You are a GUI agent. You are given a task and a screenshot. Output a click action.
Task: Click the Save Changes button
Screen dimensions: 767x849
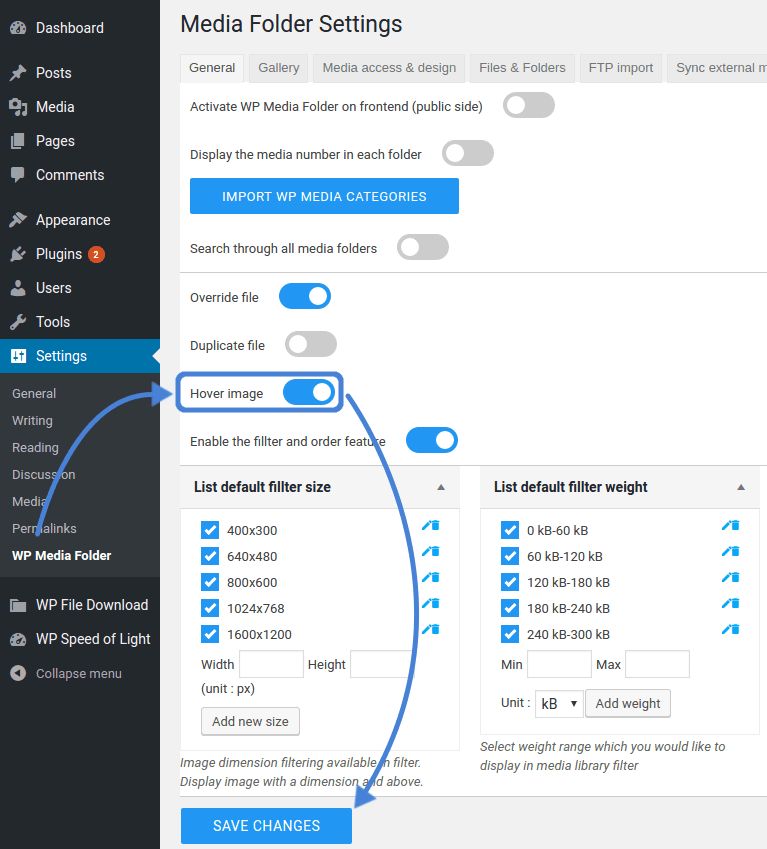[266, 826]
